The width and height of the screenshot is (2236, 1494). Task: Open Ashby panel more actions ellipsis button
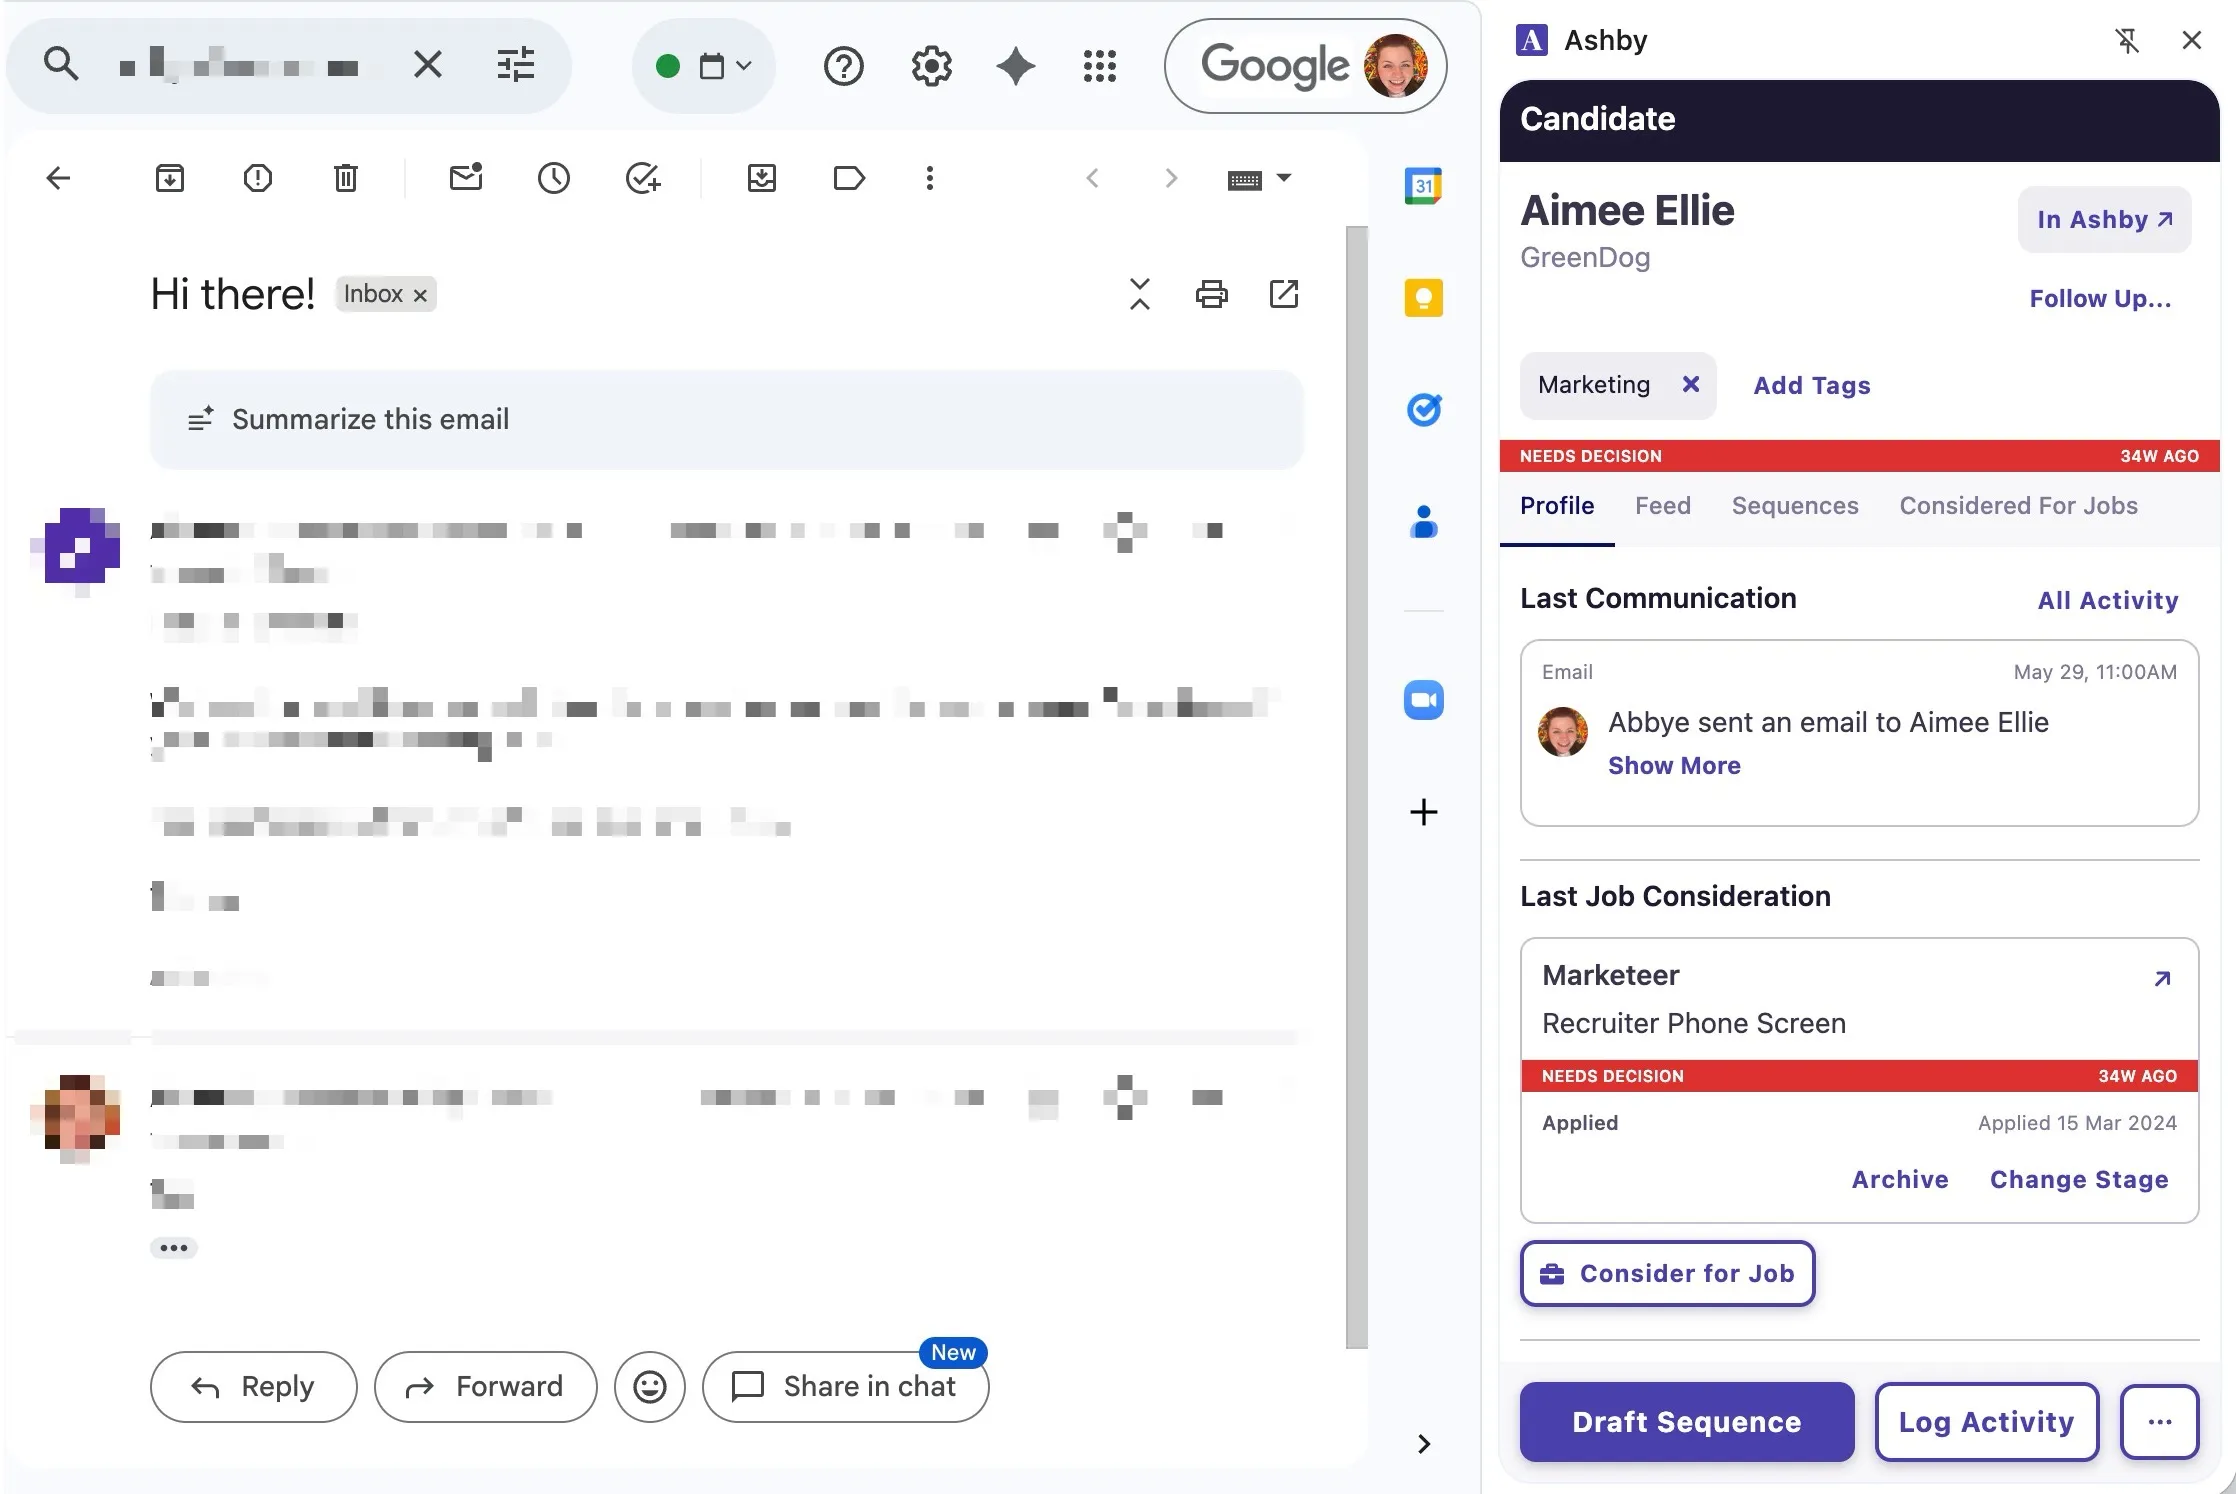pyautogui.click(x=2160, y=1422)
